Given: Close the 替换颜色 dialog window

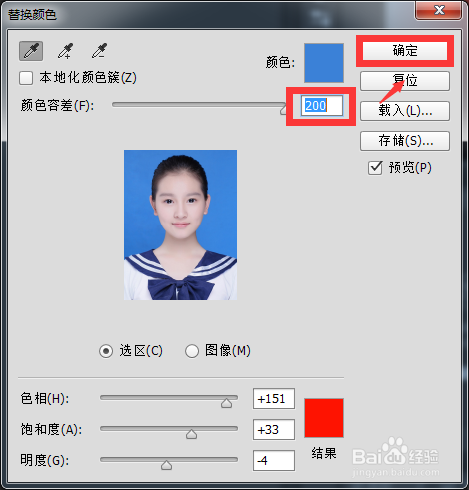Looking at the screenshot, I should click(x=439, y=10).
